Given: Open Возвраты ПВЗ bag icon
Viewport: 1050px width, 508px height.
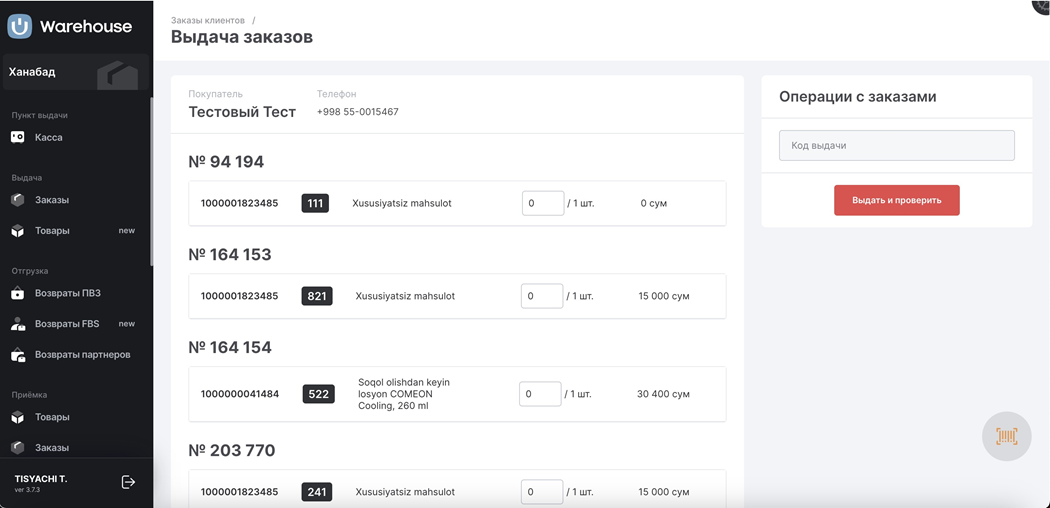Looking at the screenshot, I should tap(18, 293).
